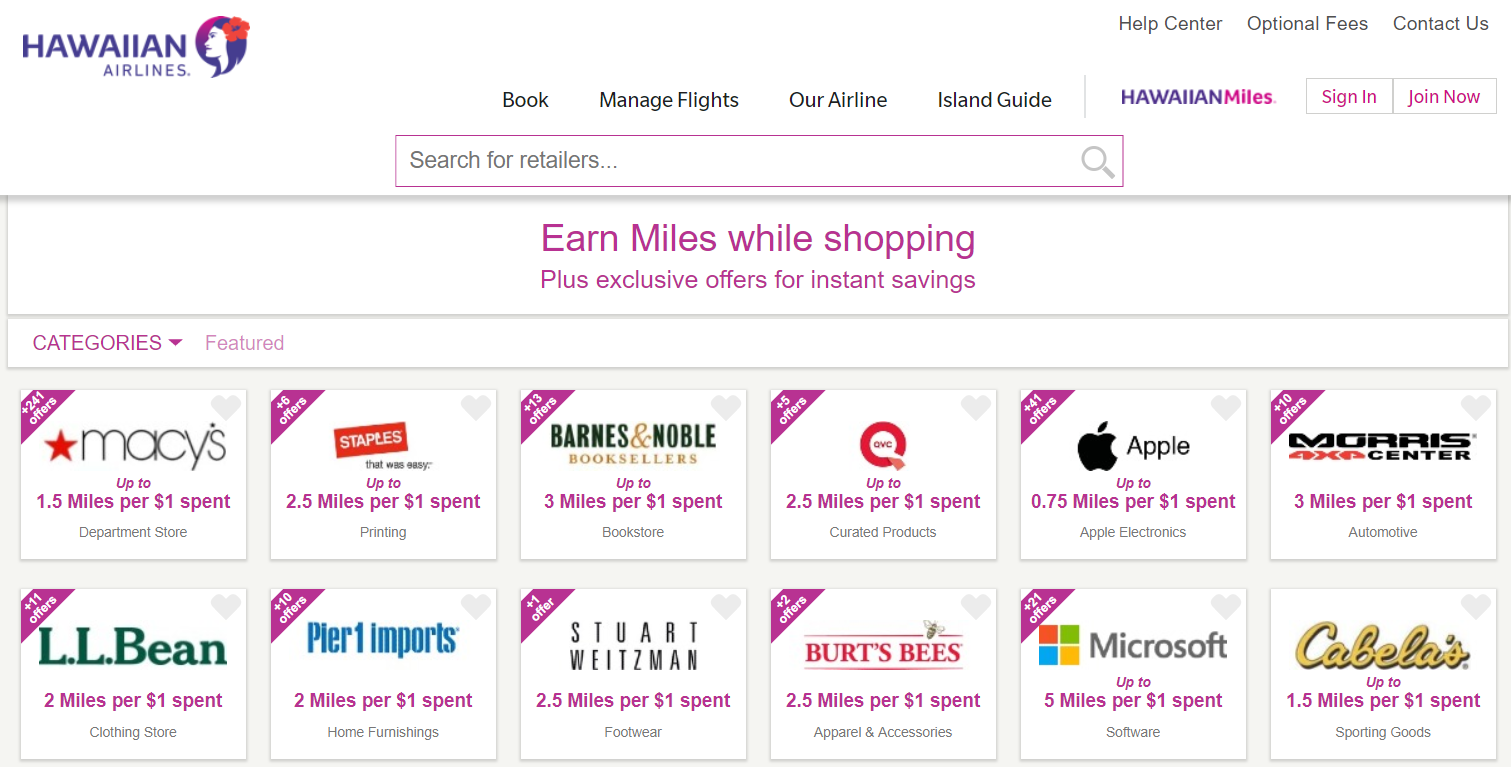Favorite Macy's with the heart icon
This screenshot has height=767, width=1511.
click(x=226, y=407)
